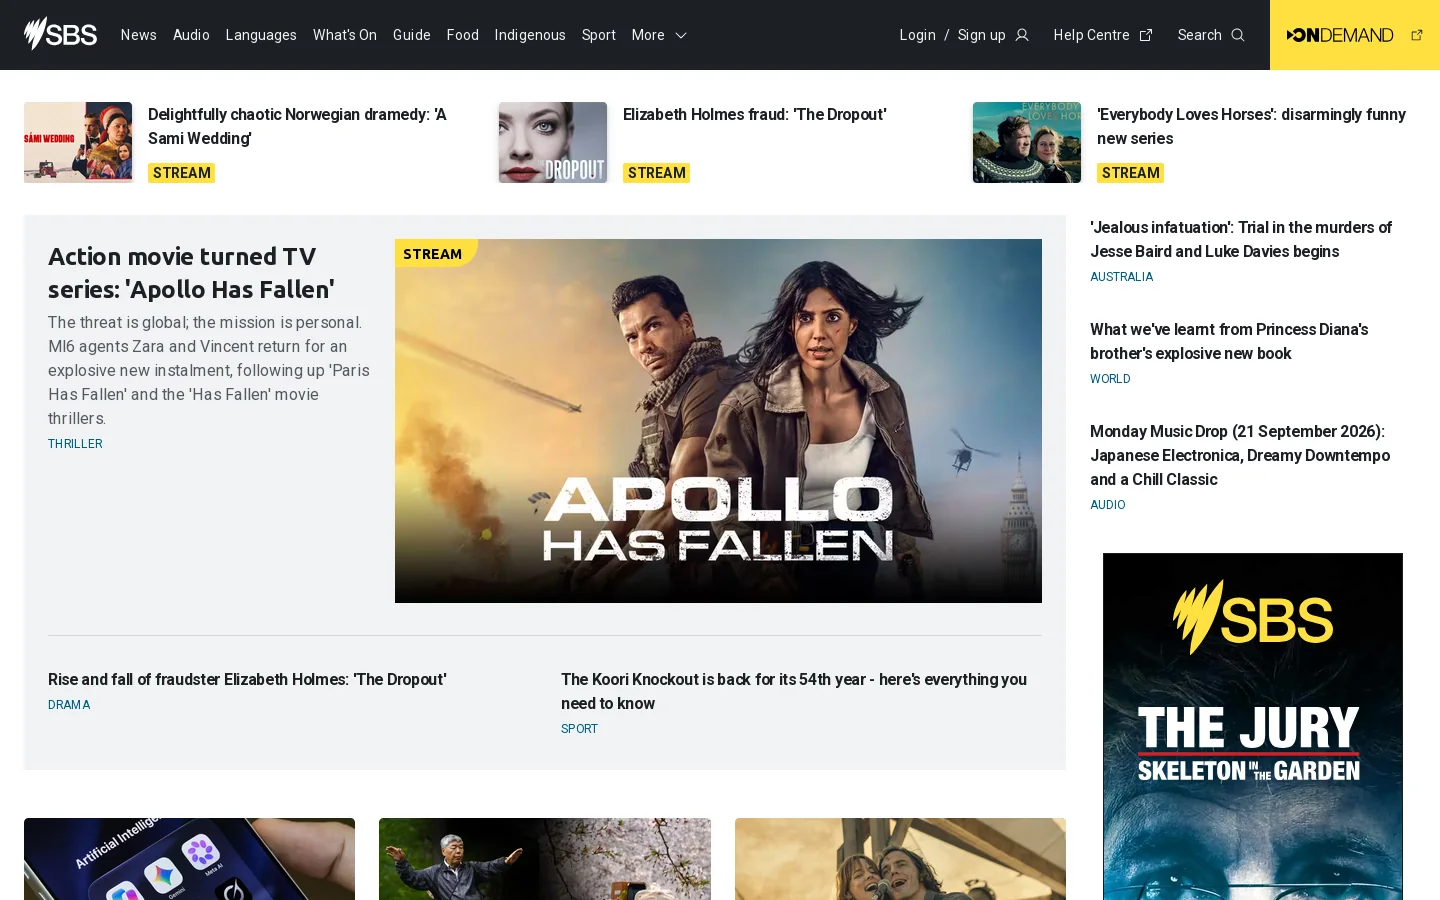Go to What's On section
The height and width of the screenshot is (900, 1440).
click(x=345, y=35)
